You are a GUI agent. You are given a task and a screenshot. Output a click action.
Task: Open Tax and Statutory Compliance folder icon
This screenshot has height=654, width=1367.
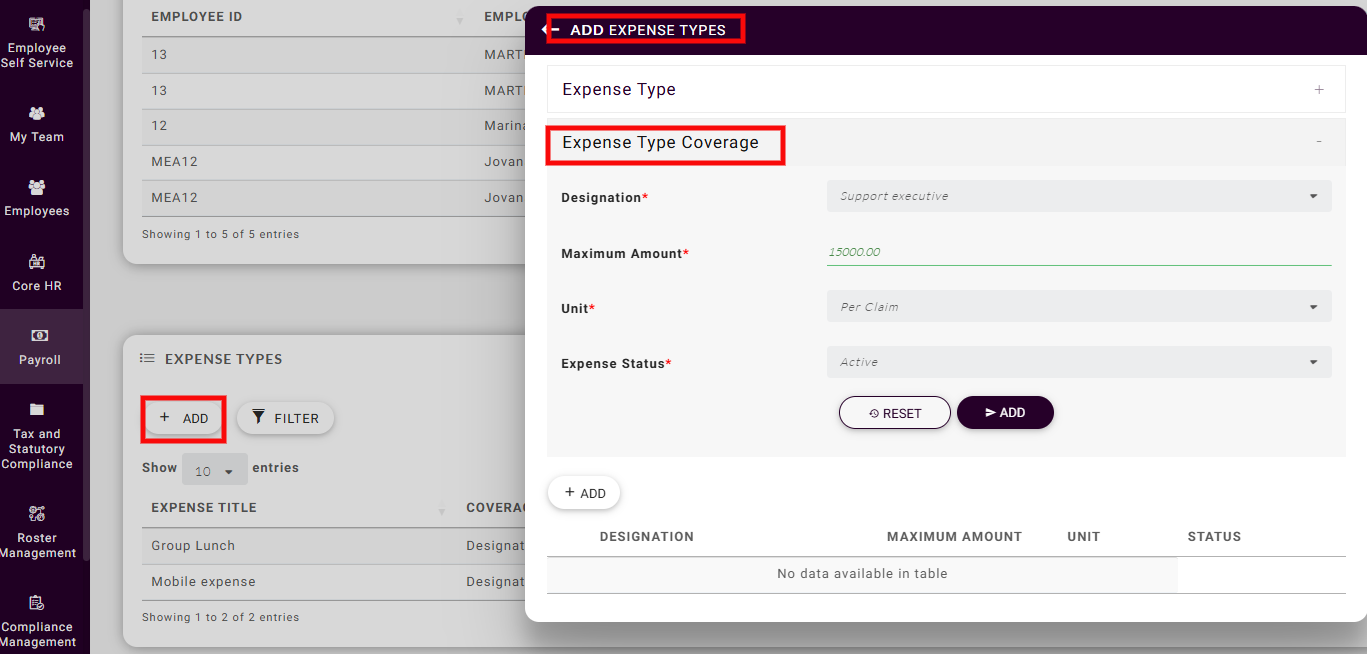(37, 410)
